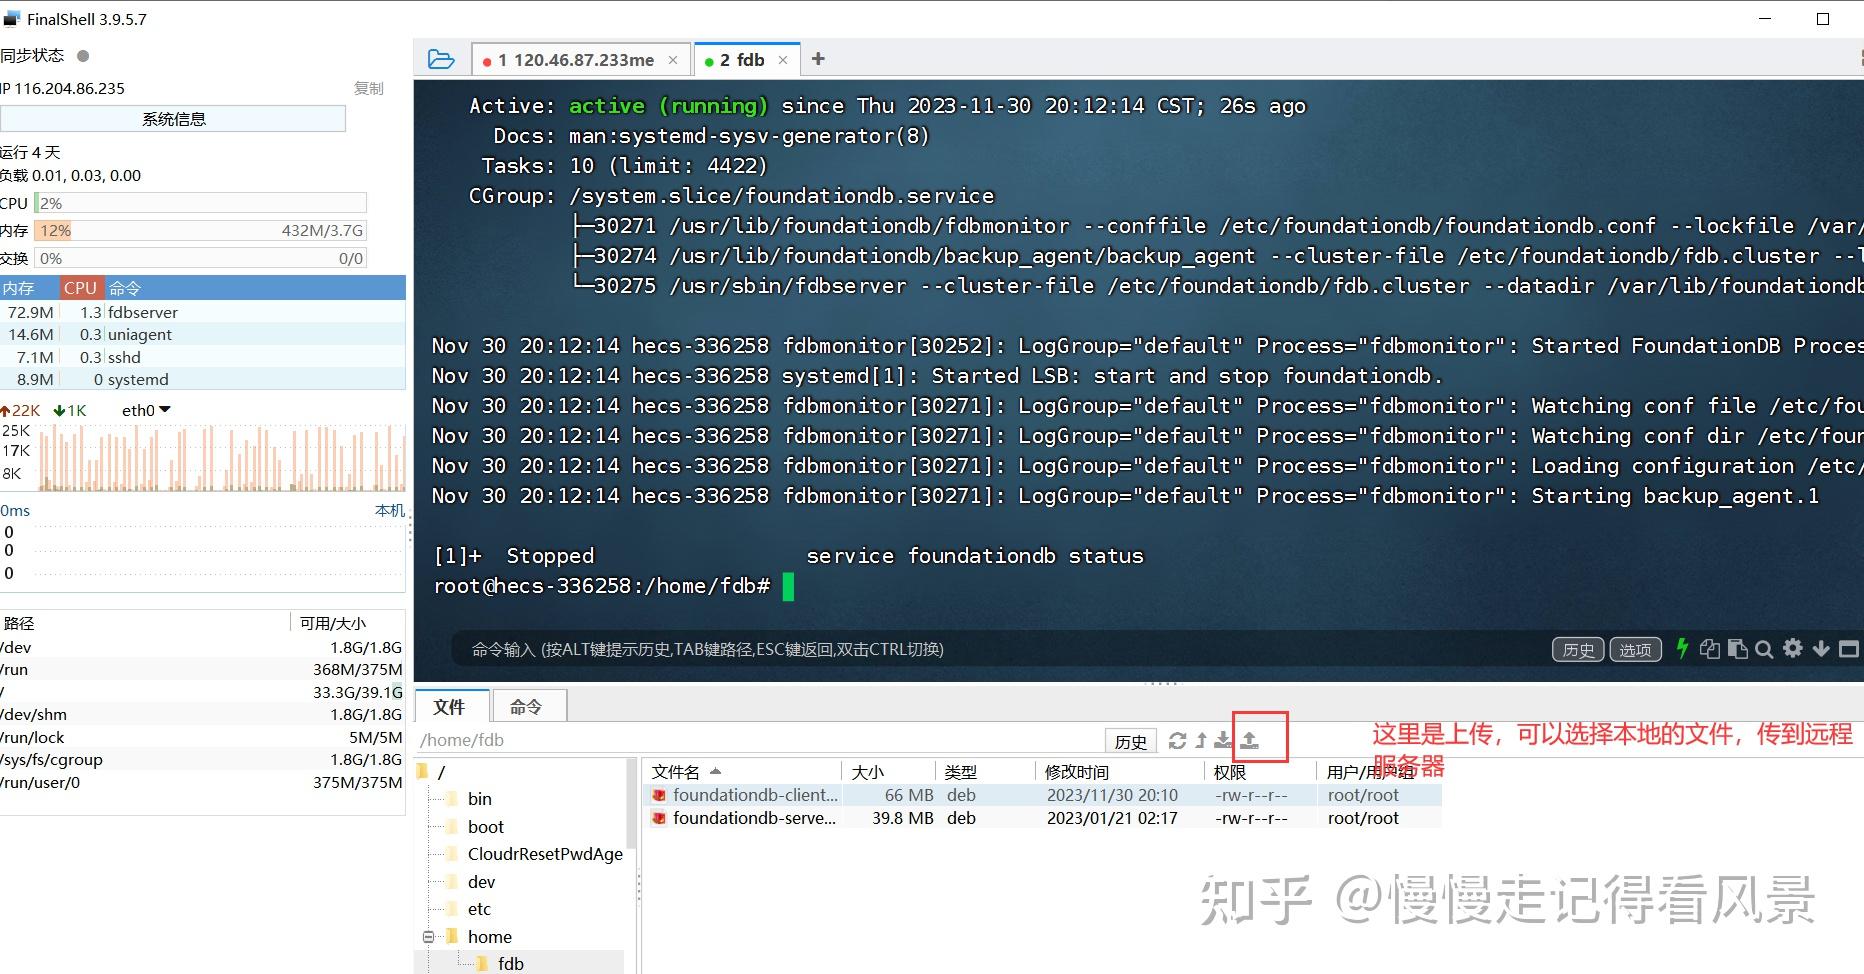
Task: Click the 选项 button near command input
Action: (x=1634, y=649)
